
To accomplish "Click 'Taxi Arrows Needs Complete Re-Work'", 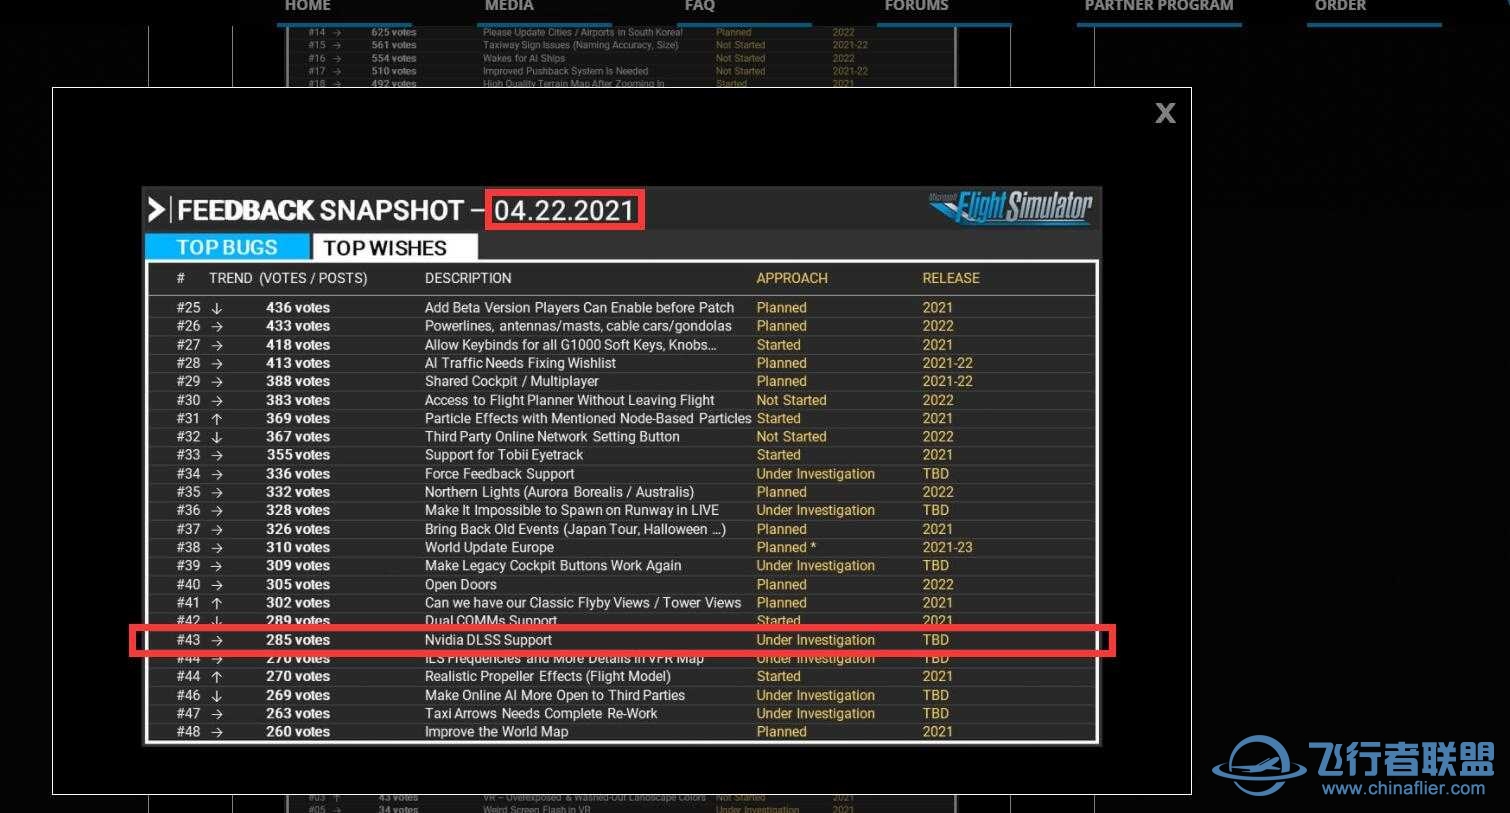I will [541, 713].
